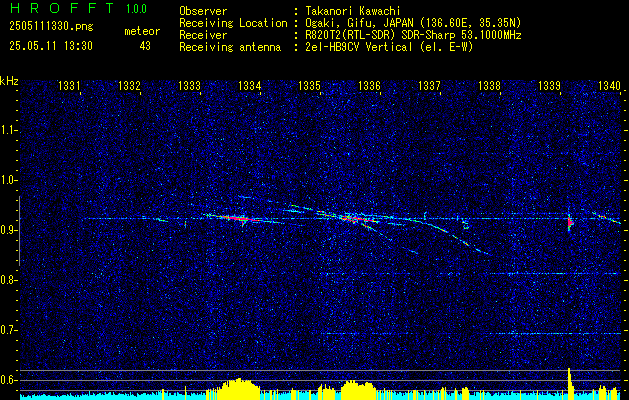The image size is (629, 400).
Task: Click the 'Receiver' field label
Action: [203, 35]
